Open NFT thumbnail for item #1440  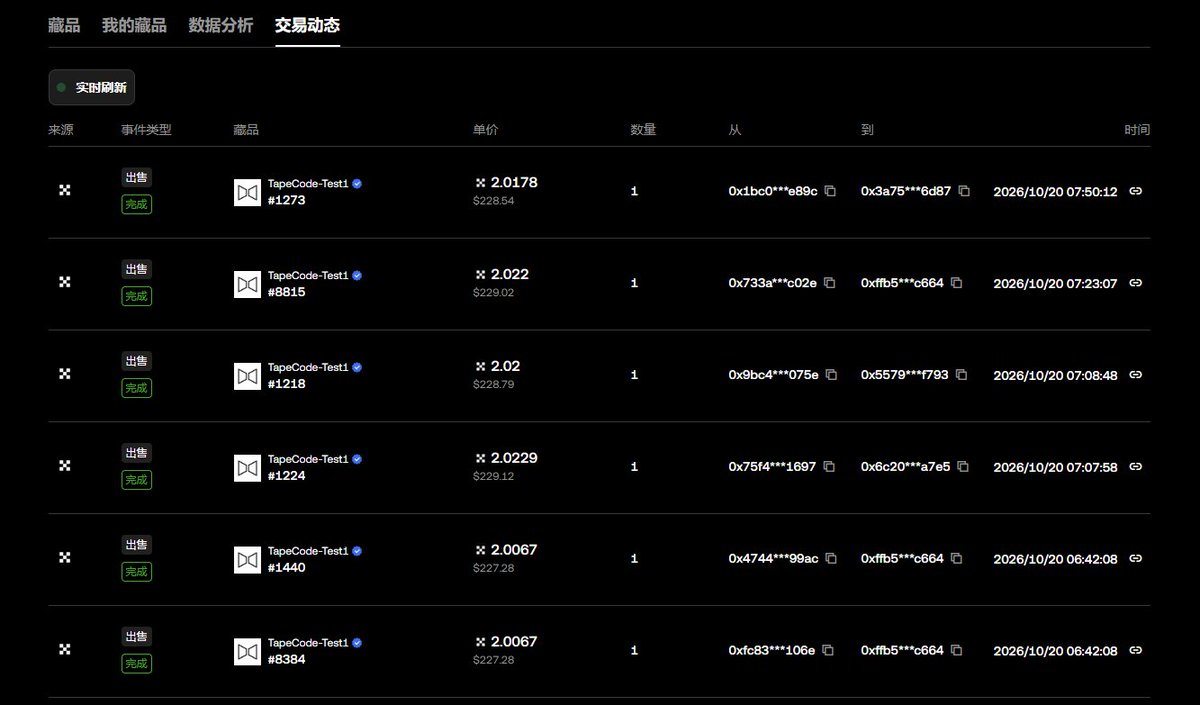(247, 560)
